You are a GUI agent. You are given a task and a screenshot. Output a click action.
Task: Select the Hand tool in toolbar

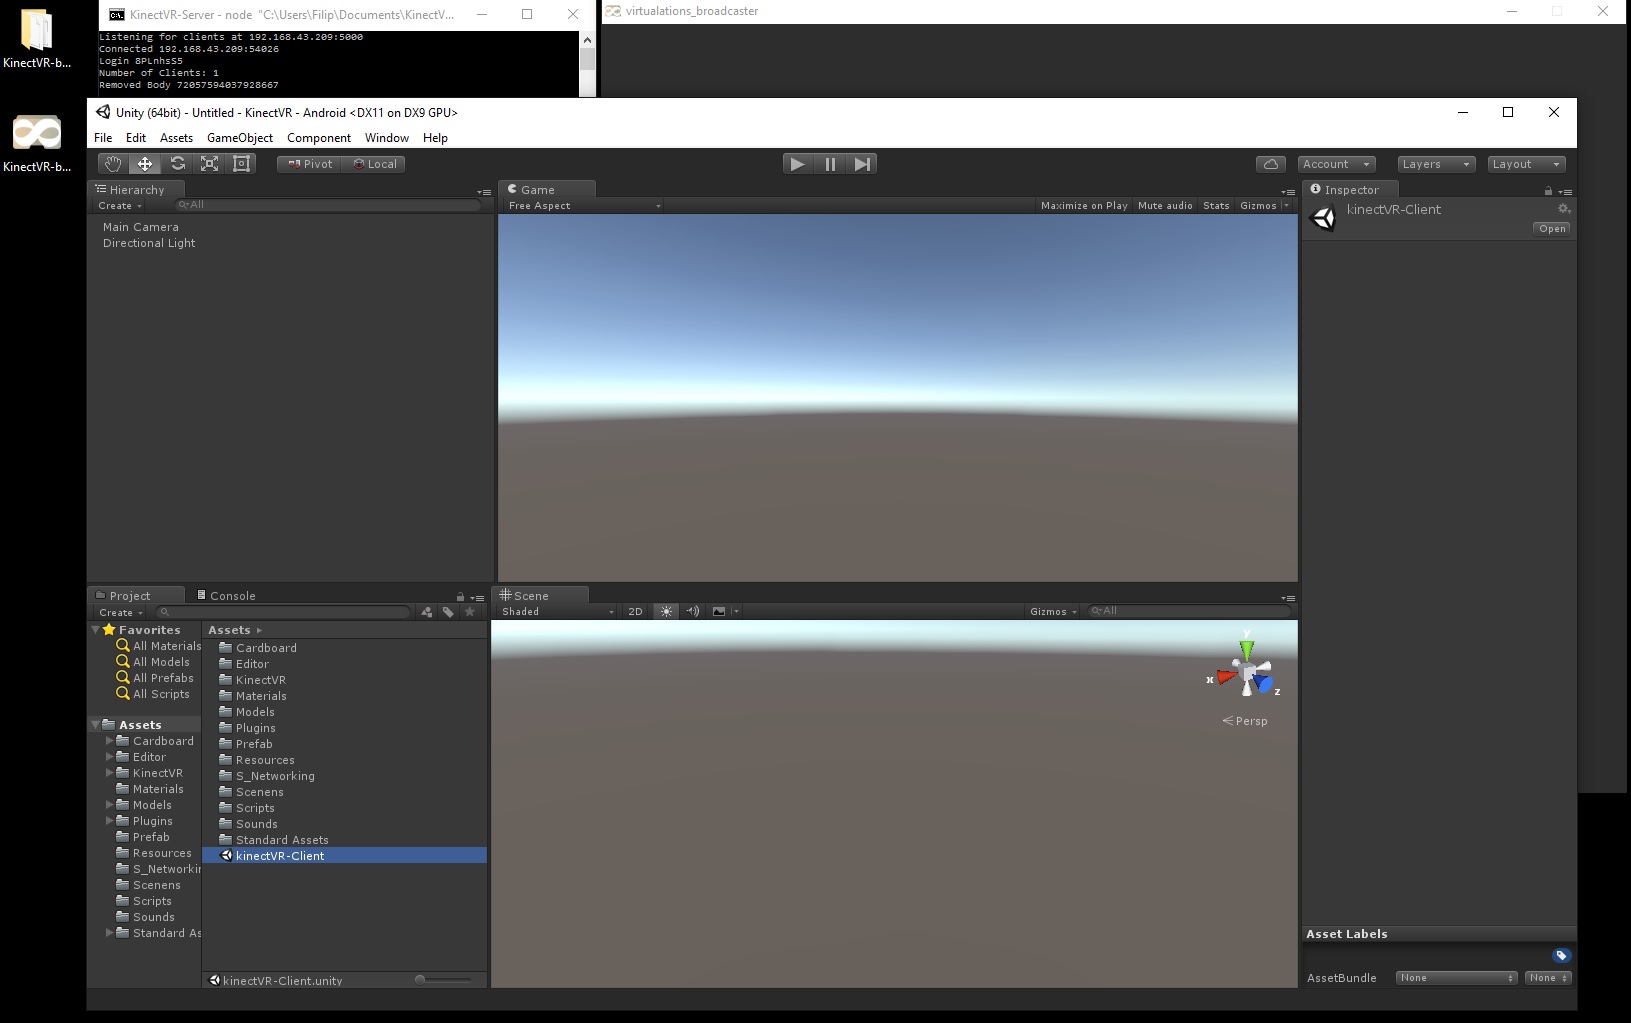(x=113, y=164)
